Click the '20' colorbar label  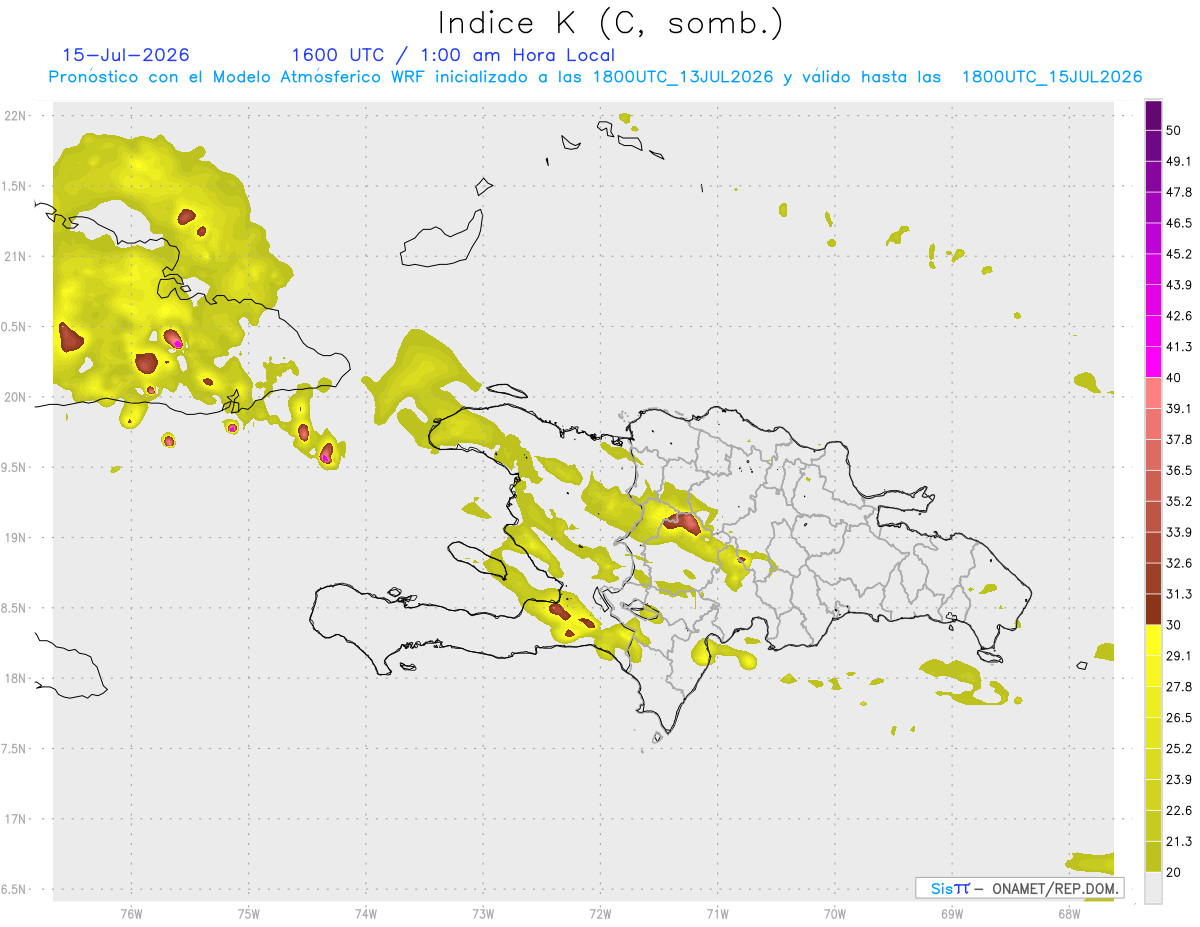[x=1174, y=873]
